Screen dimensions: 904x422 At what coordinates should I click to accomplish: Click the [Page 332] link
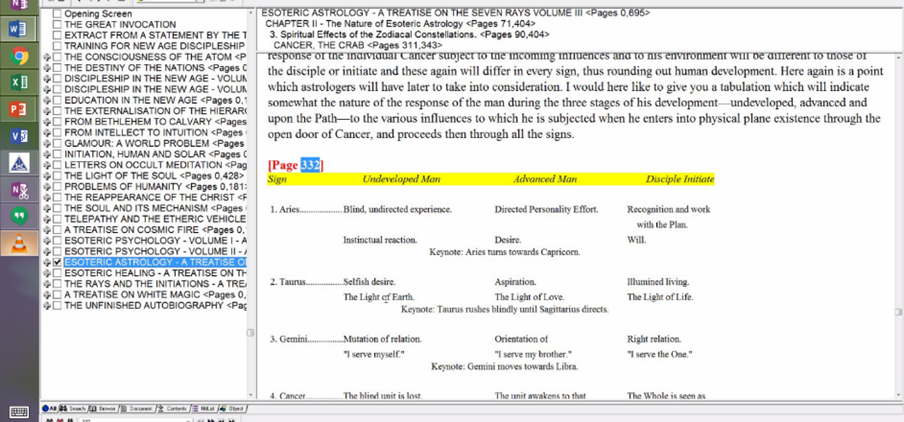point(296,165)
